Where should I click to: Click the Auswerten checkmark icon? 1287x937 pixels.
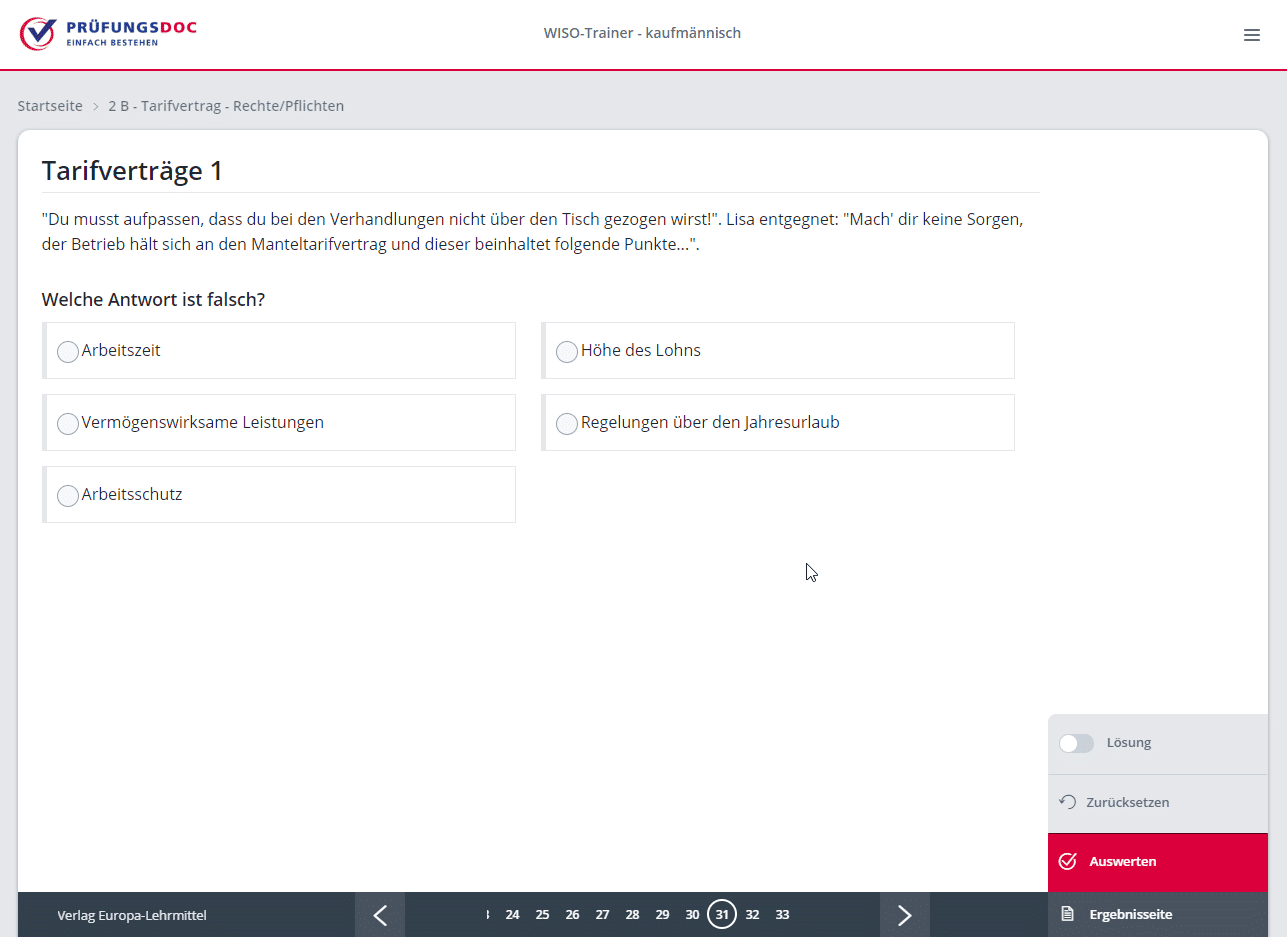tap(1067, 861)
